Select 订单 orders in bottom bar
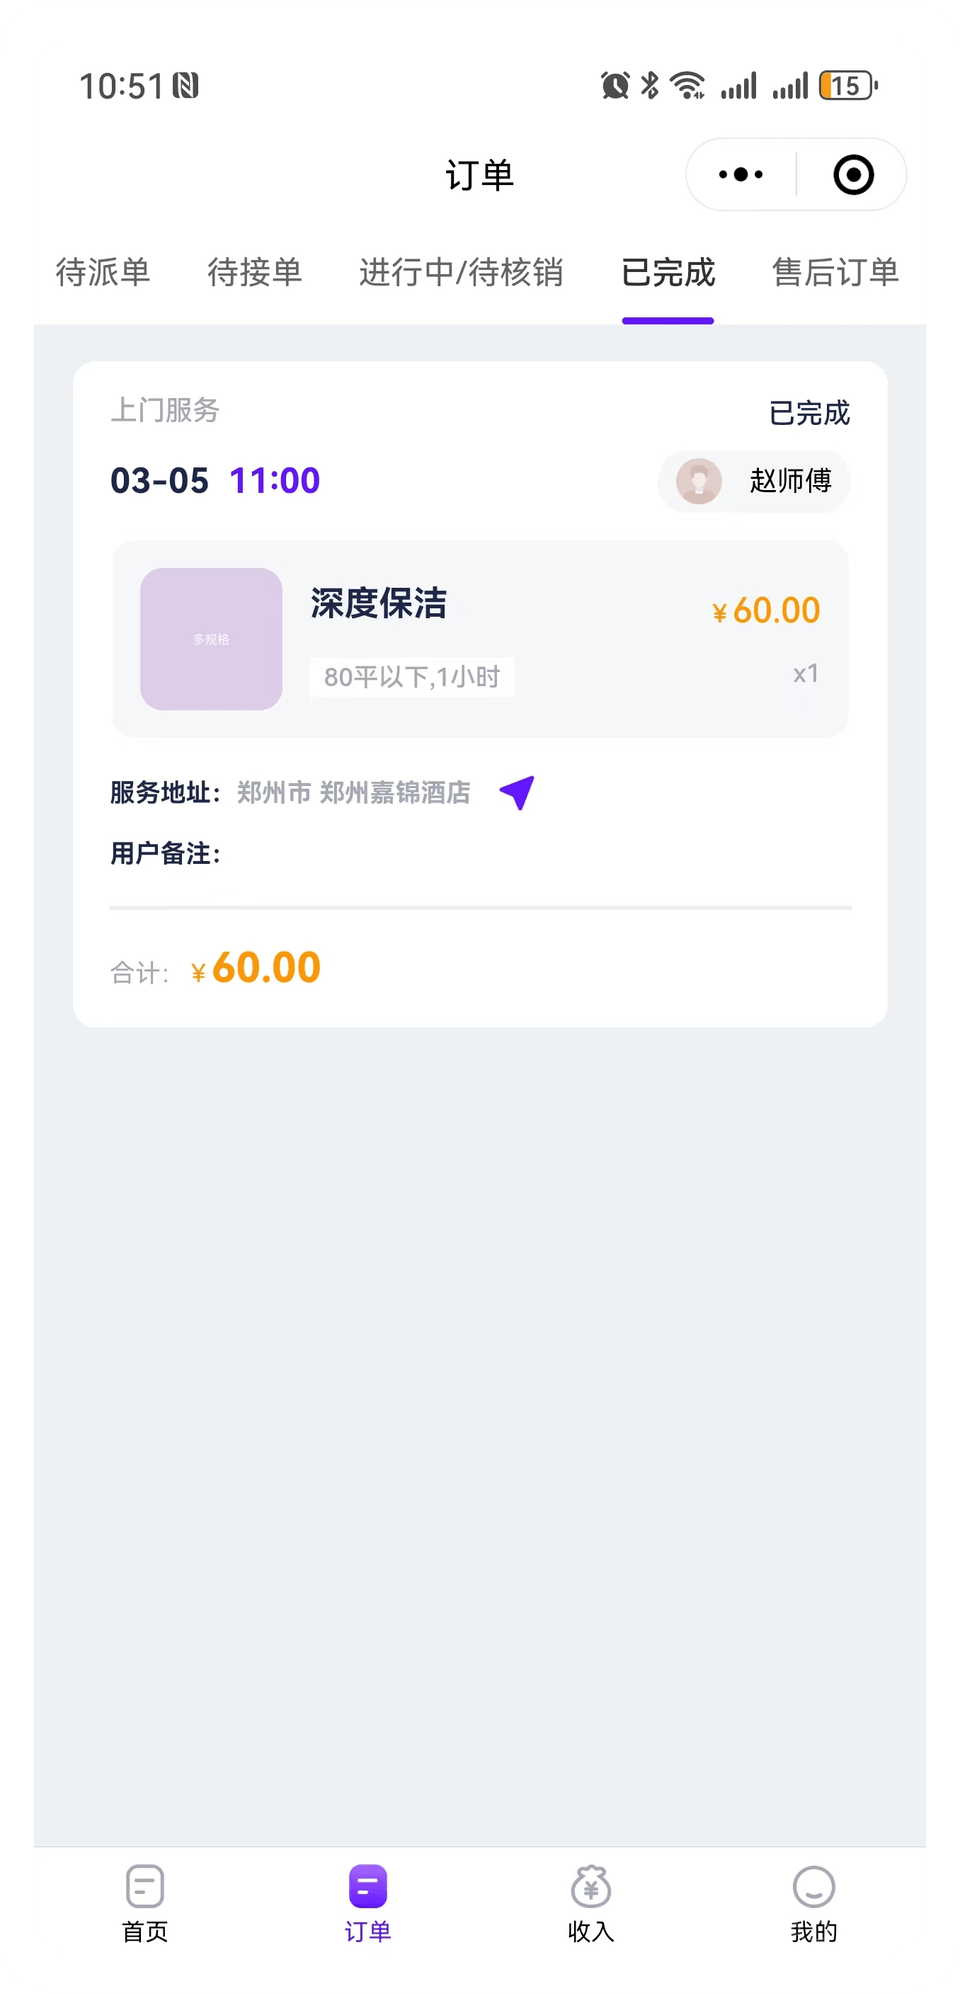 tap(368, 1903)
